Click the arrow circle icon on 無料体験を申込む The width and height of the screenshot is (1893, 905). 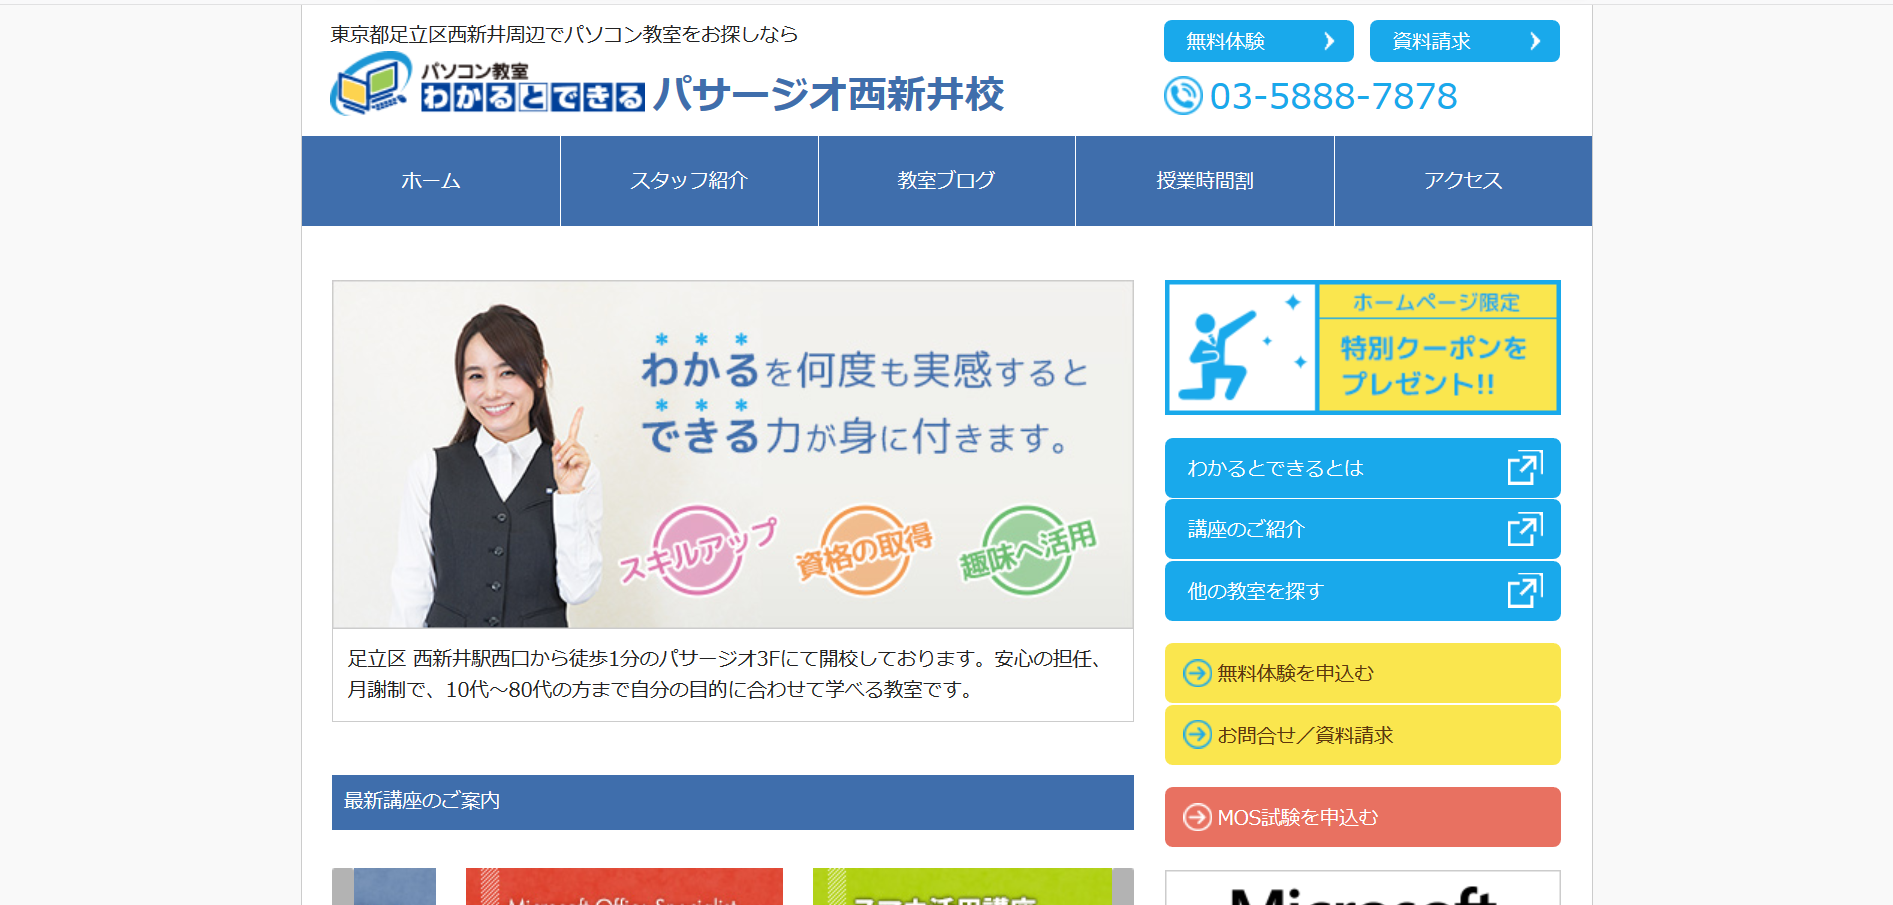pos(1197,673)
